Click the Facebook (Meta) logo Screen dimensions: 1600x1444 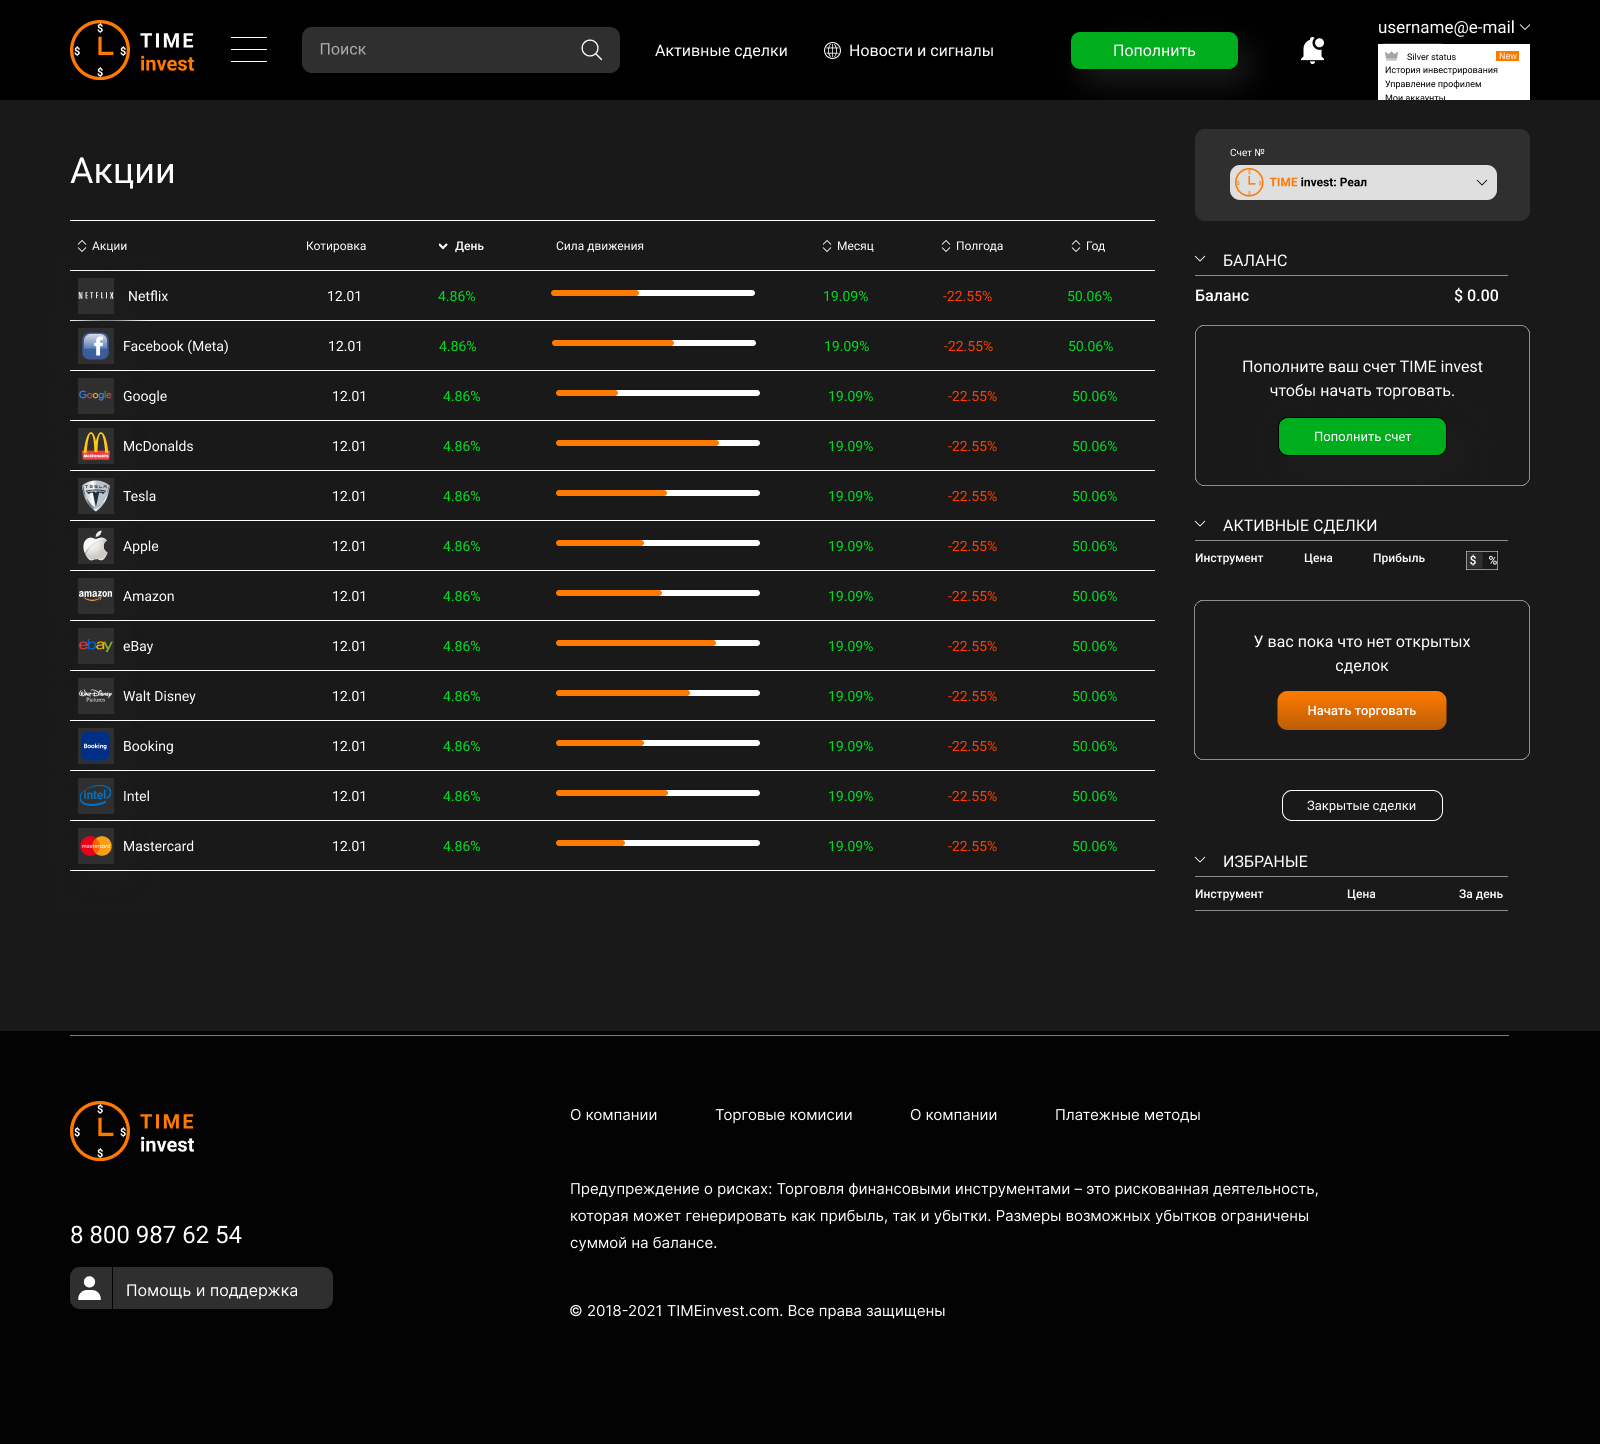click(x=96, y=346)
